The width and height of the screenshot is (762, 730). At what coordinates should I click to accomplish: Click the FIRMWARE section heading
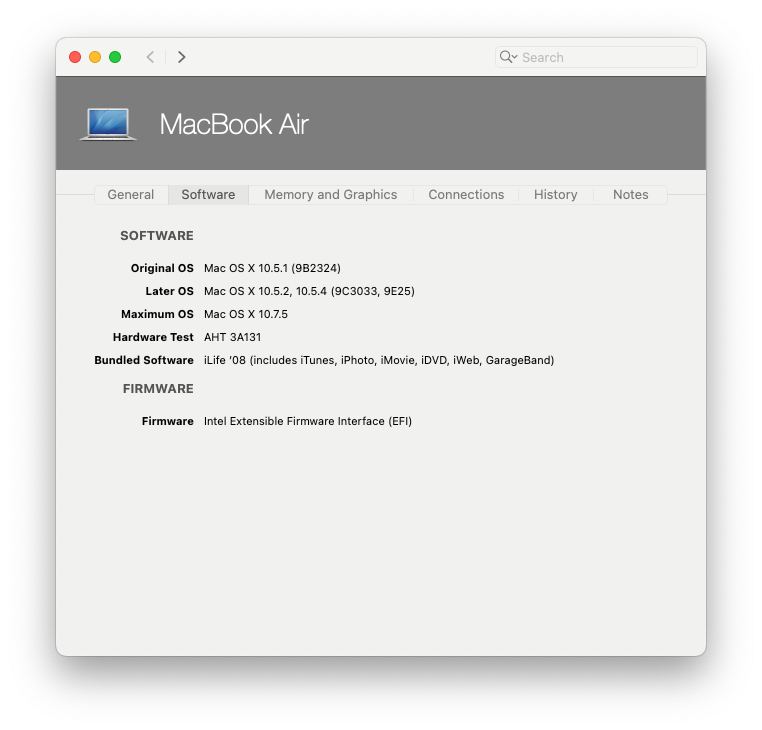tap(158, 389)
